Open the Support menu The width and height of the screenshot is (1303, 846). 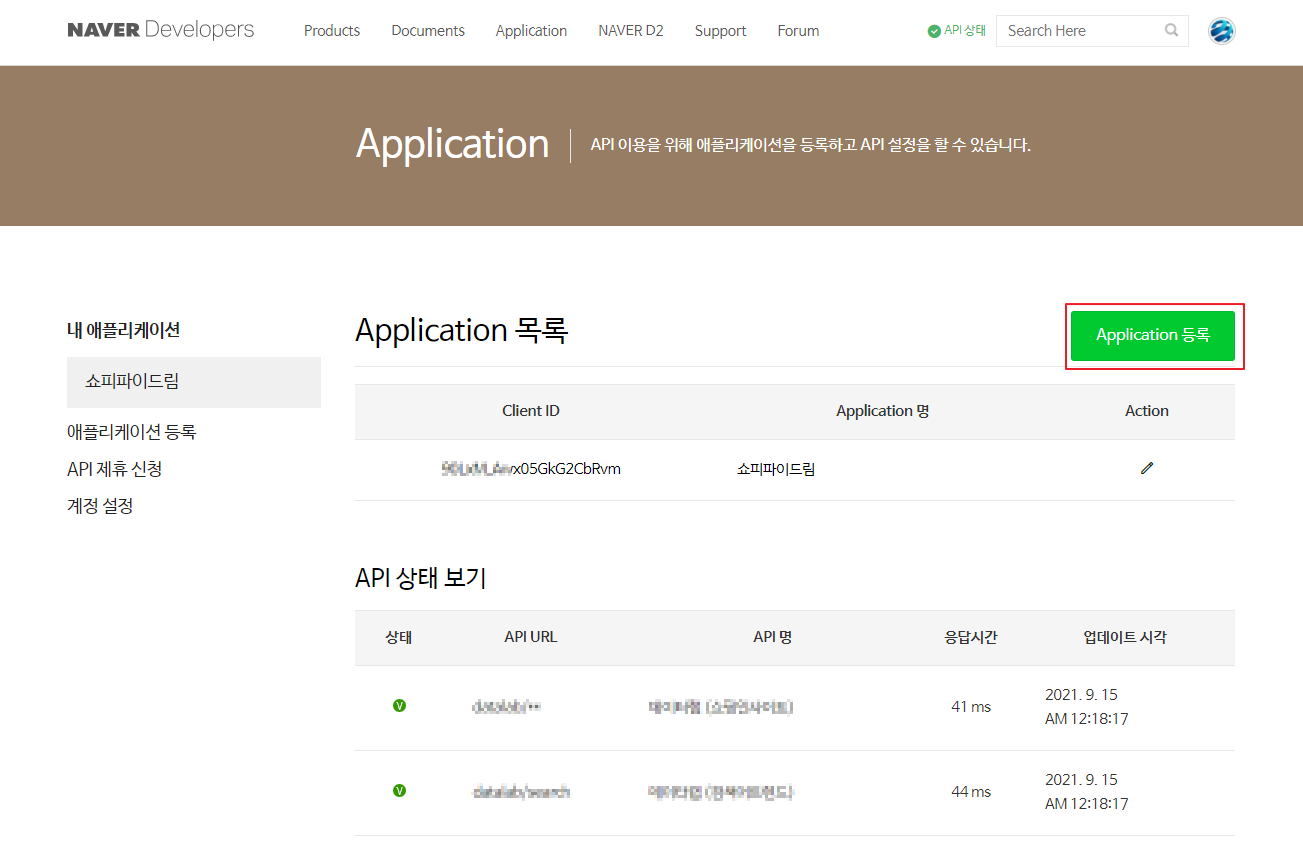tap(720, 31)
